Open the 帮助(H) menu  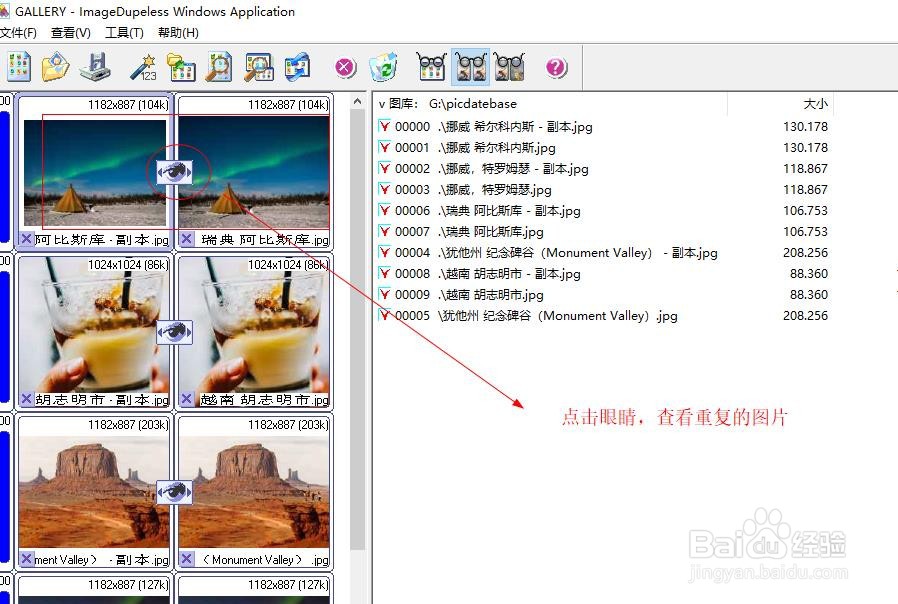coord(178,33)
